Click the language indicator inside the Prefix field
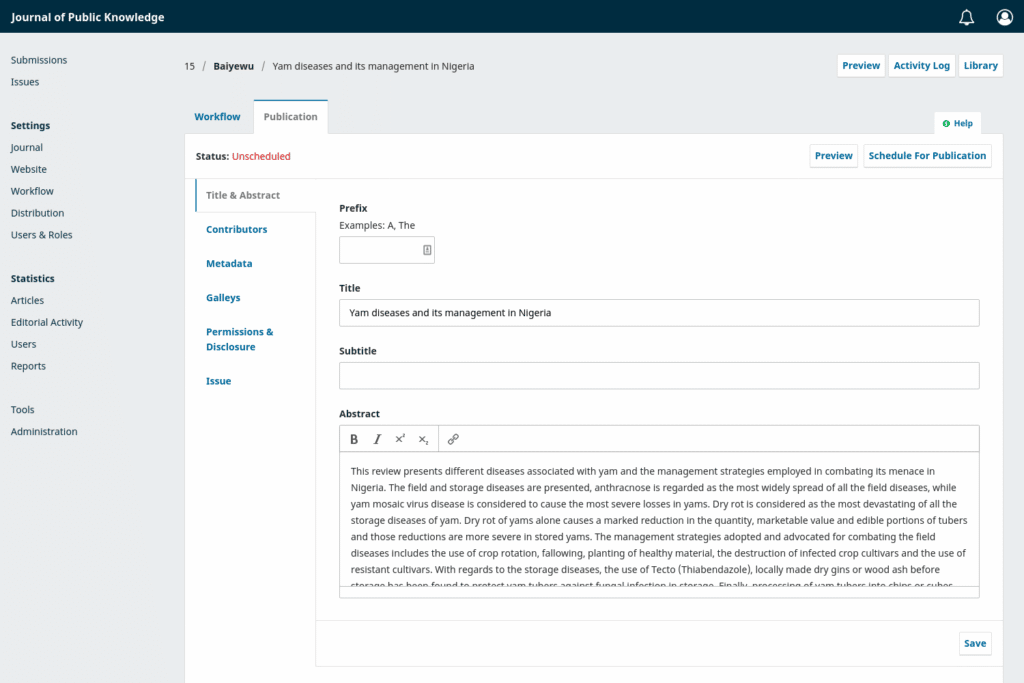This screenshot has width=1024, height=683. [427, 249]
